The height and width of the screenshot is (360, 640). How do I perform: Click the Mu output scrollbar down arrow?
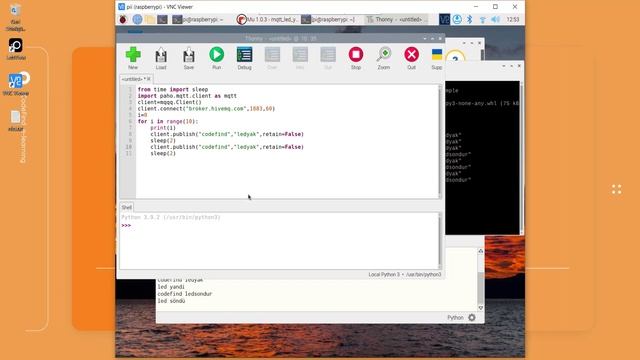pos(480,308)
